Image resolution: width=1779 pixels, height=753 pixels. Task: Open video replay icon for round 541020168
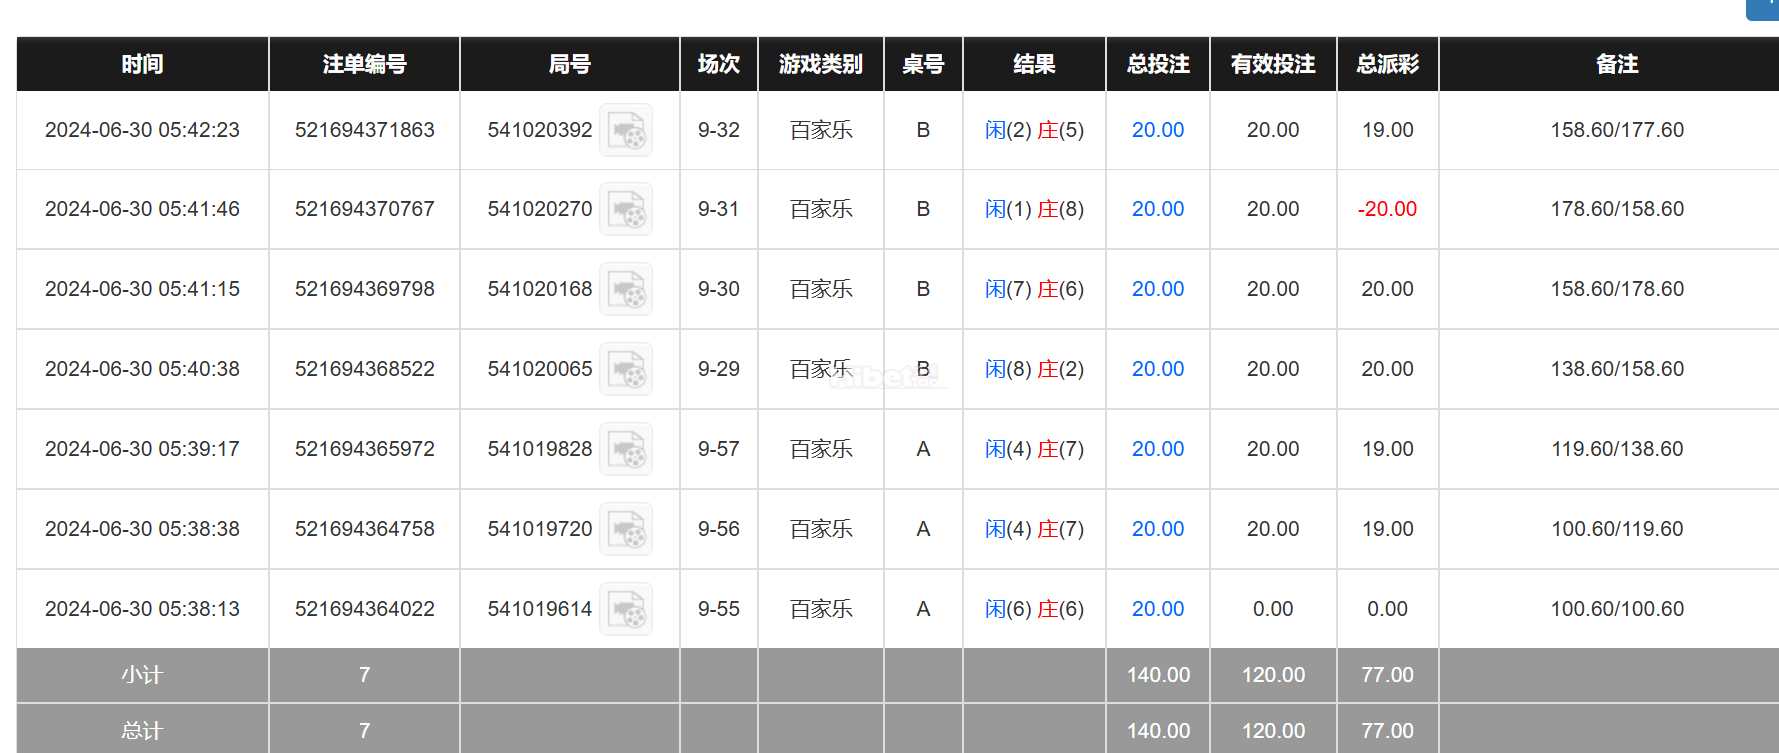coord(626,289)
